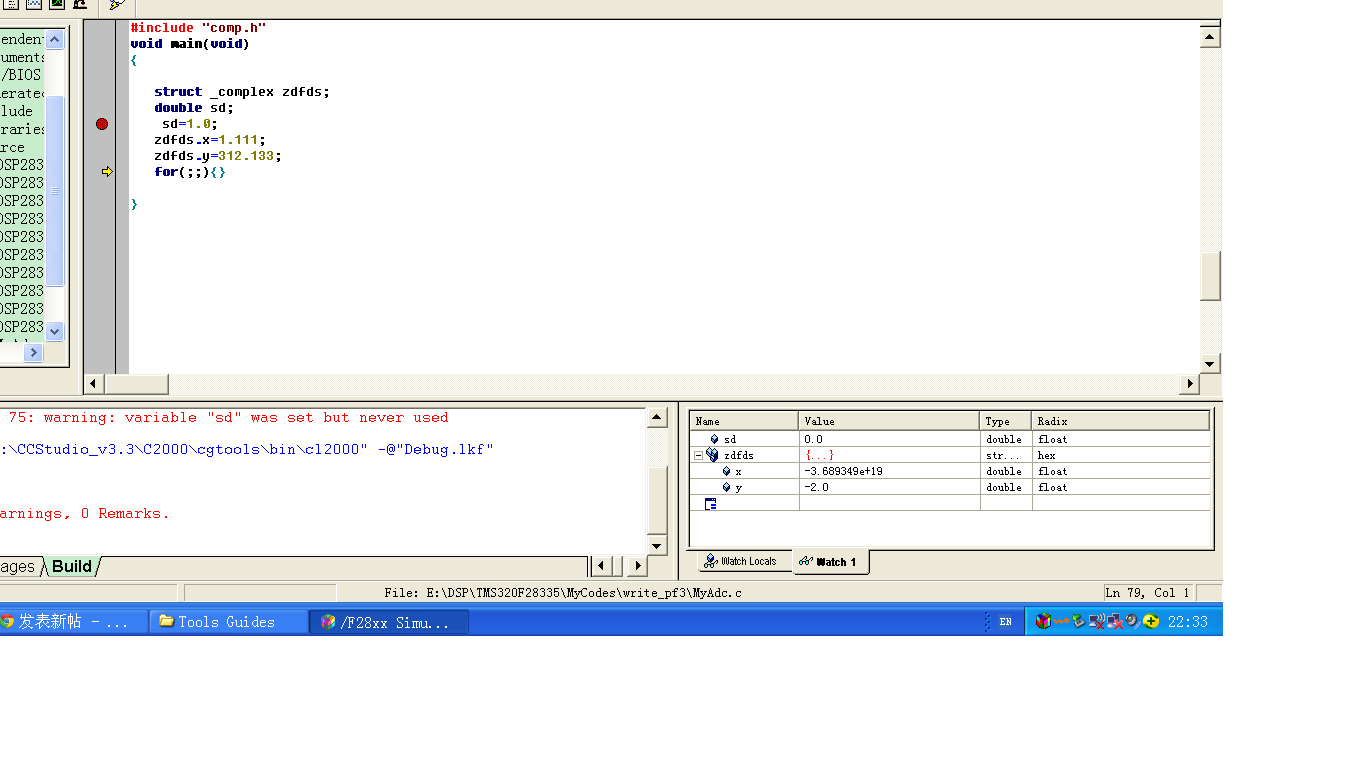Click the volume speaker tray icon
The width and height of the screenshot is (1366, 768).
[x=1132, y=621]
